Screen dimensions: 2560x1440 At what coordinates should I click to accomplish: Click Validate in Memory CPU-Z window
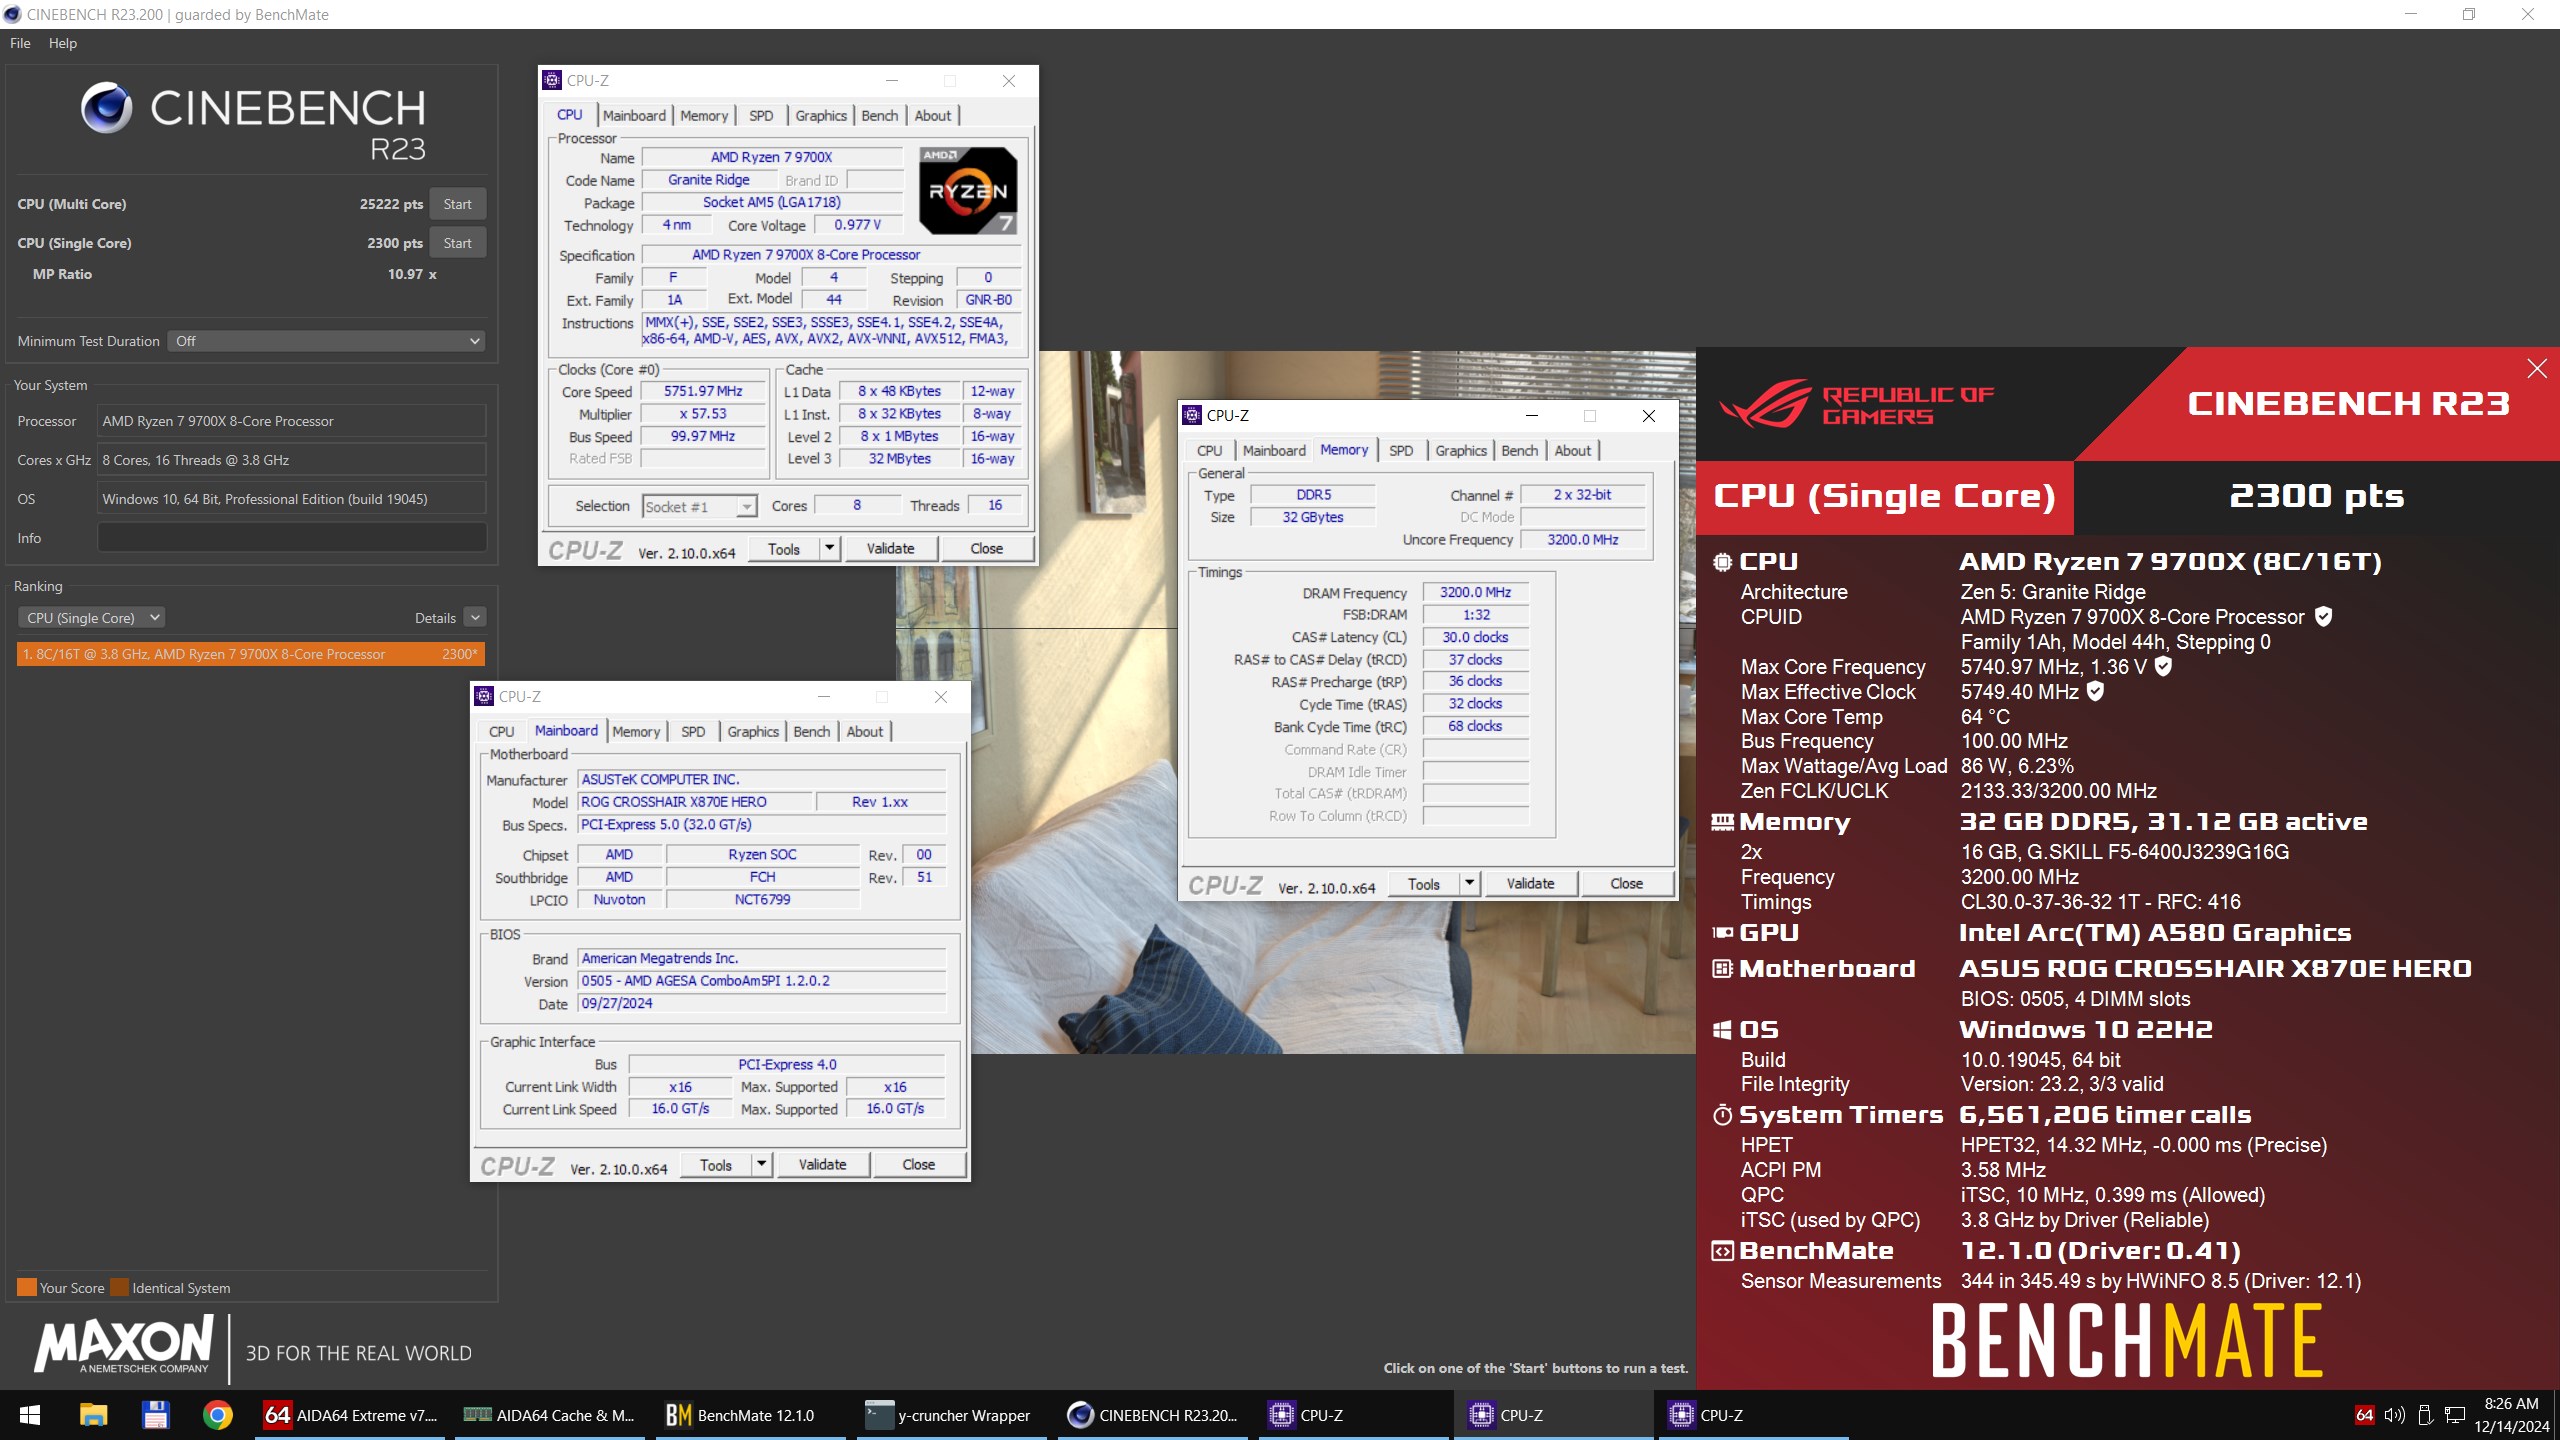coord(1530,883)
